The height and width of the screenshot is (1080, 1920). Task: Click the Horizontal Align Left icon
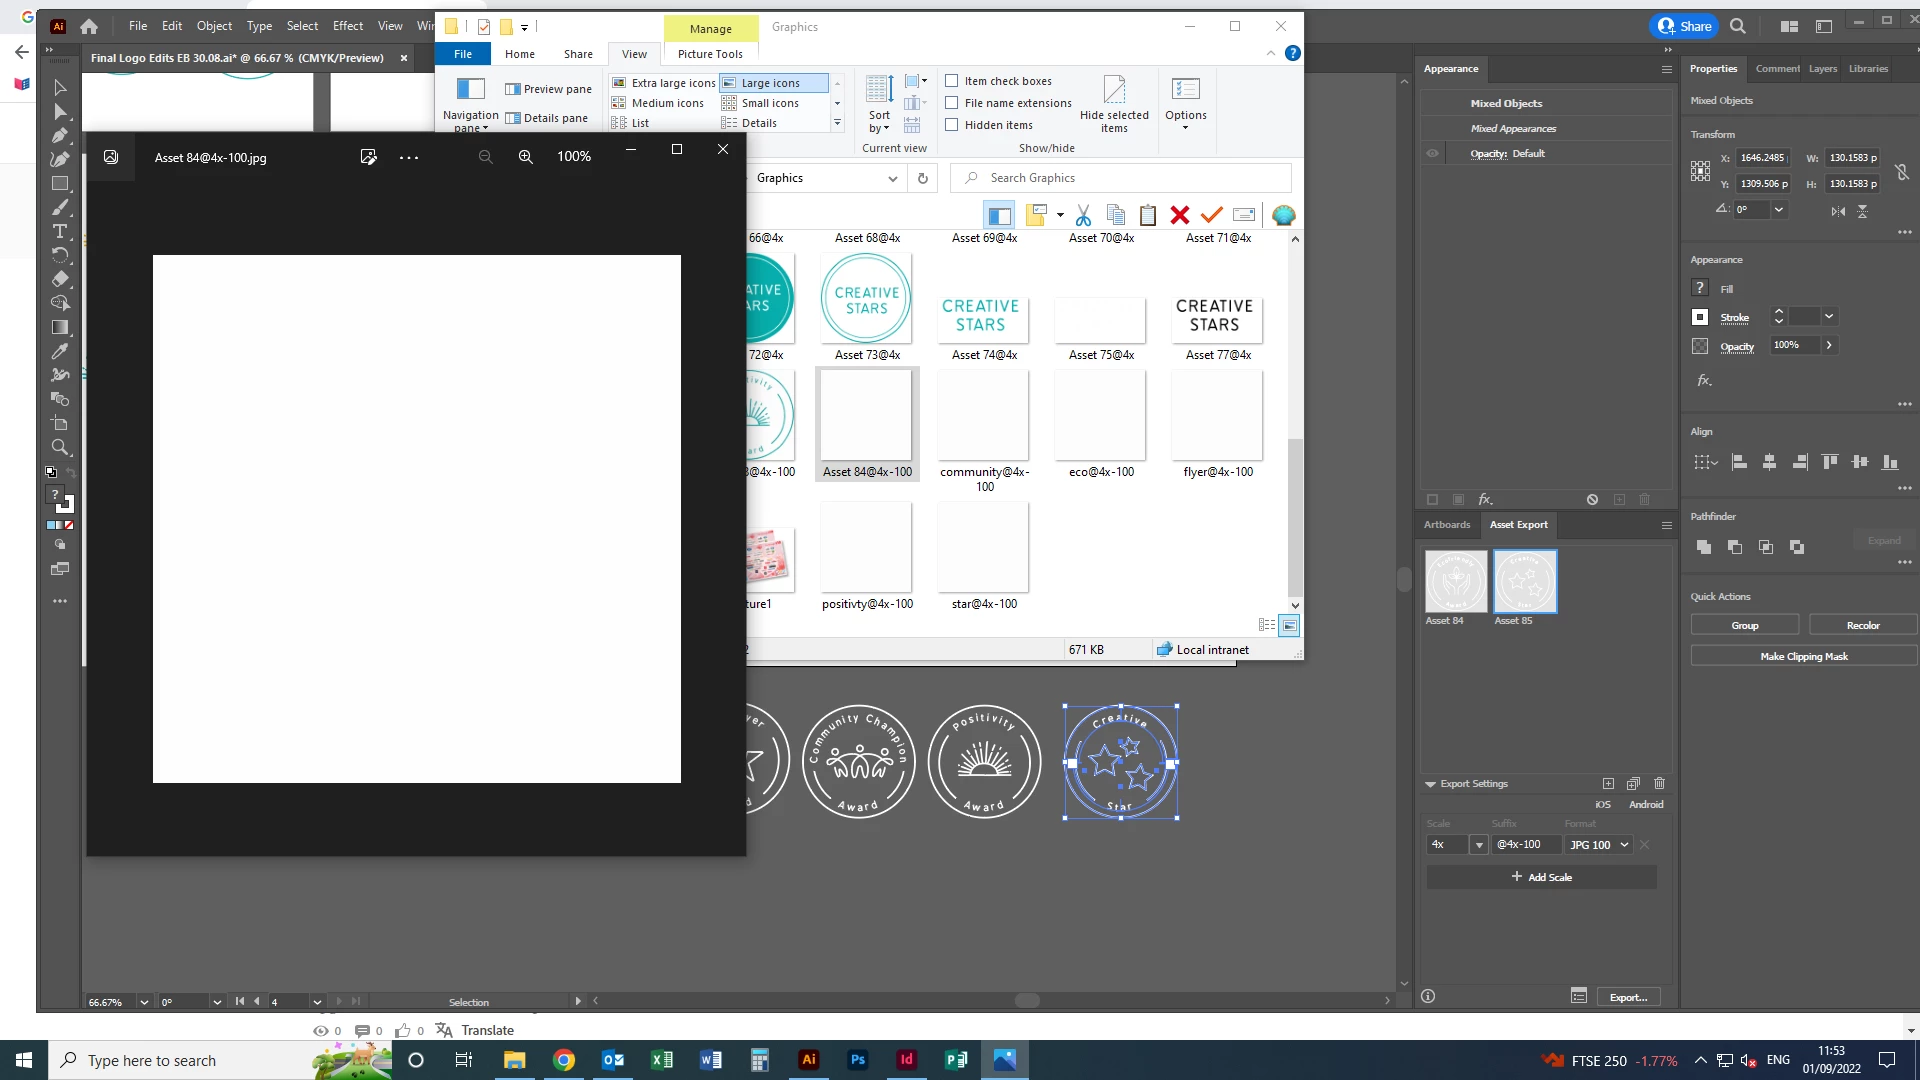click(x=1739, y=462)
